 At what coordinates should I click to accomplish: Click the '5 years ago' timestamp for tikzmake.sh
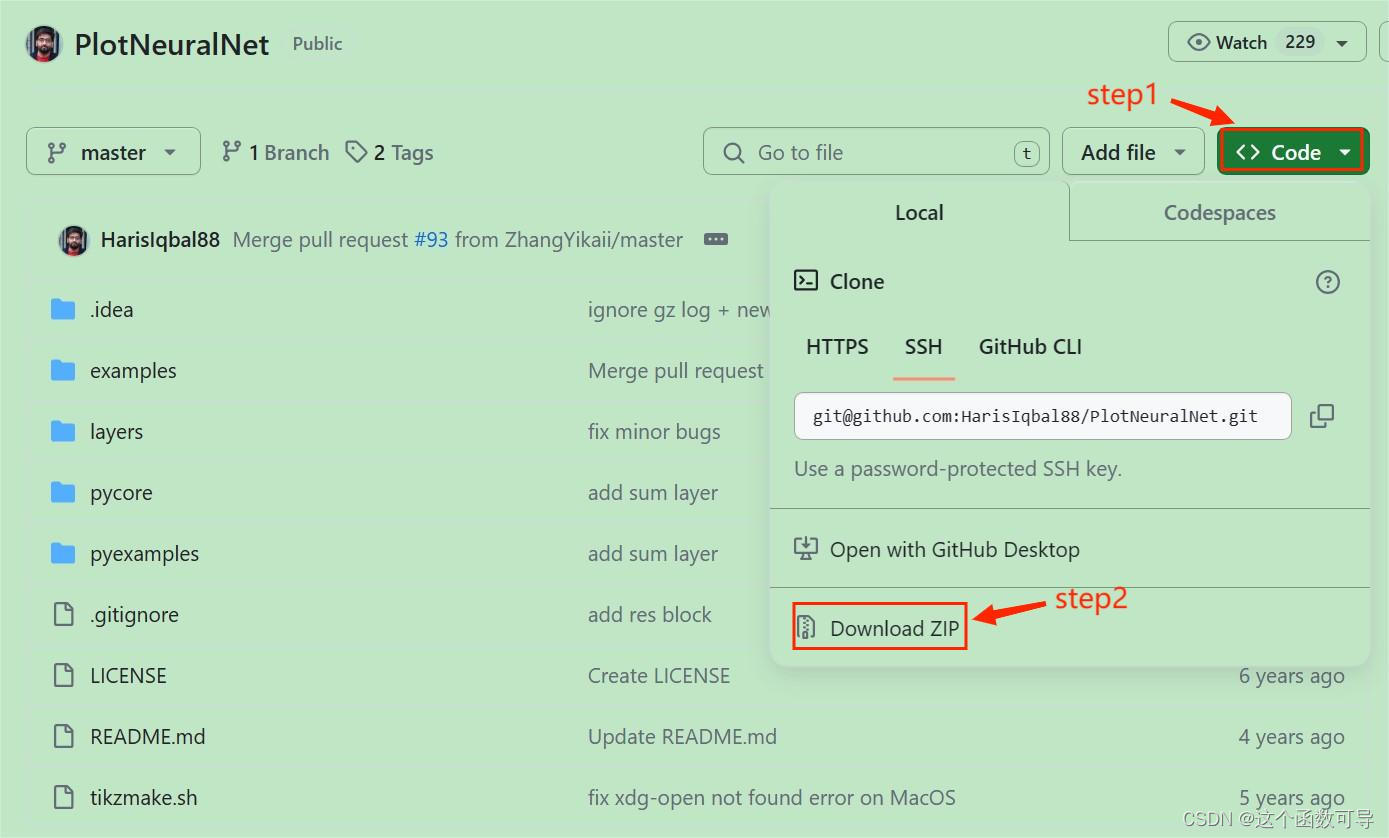click(x=1291, y=799)
